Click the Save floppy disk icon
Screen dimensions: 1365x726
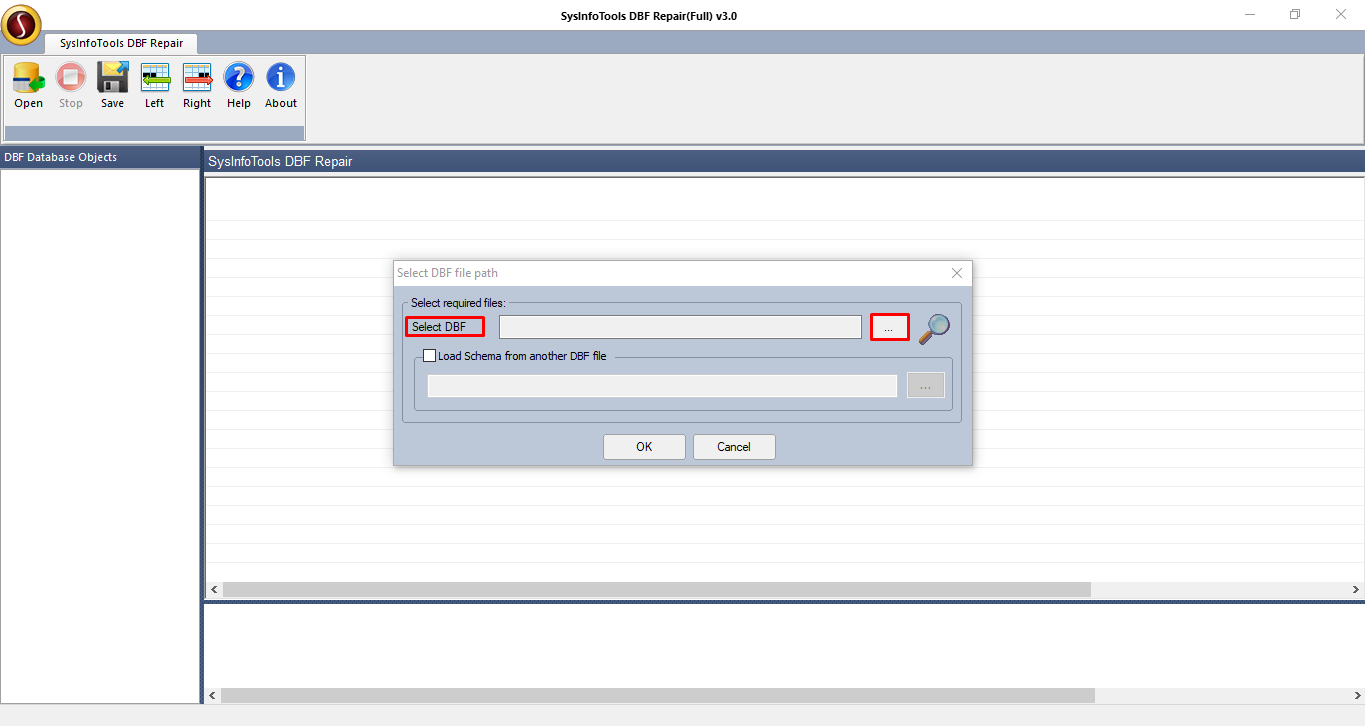click(x=113, y=78)
